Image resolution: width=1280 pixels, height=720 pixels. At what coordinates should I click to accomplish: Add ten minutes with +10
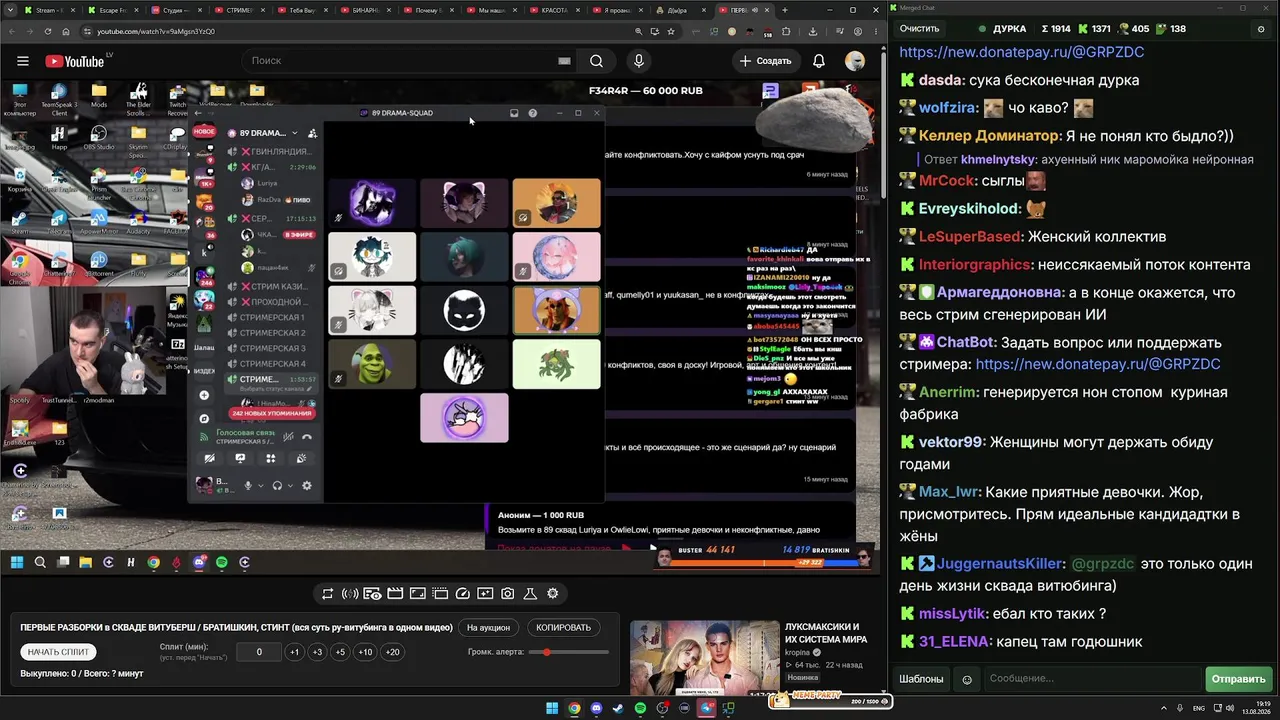(x=365, y=652)
